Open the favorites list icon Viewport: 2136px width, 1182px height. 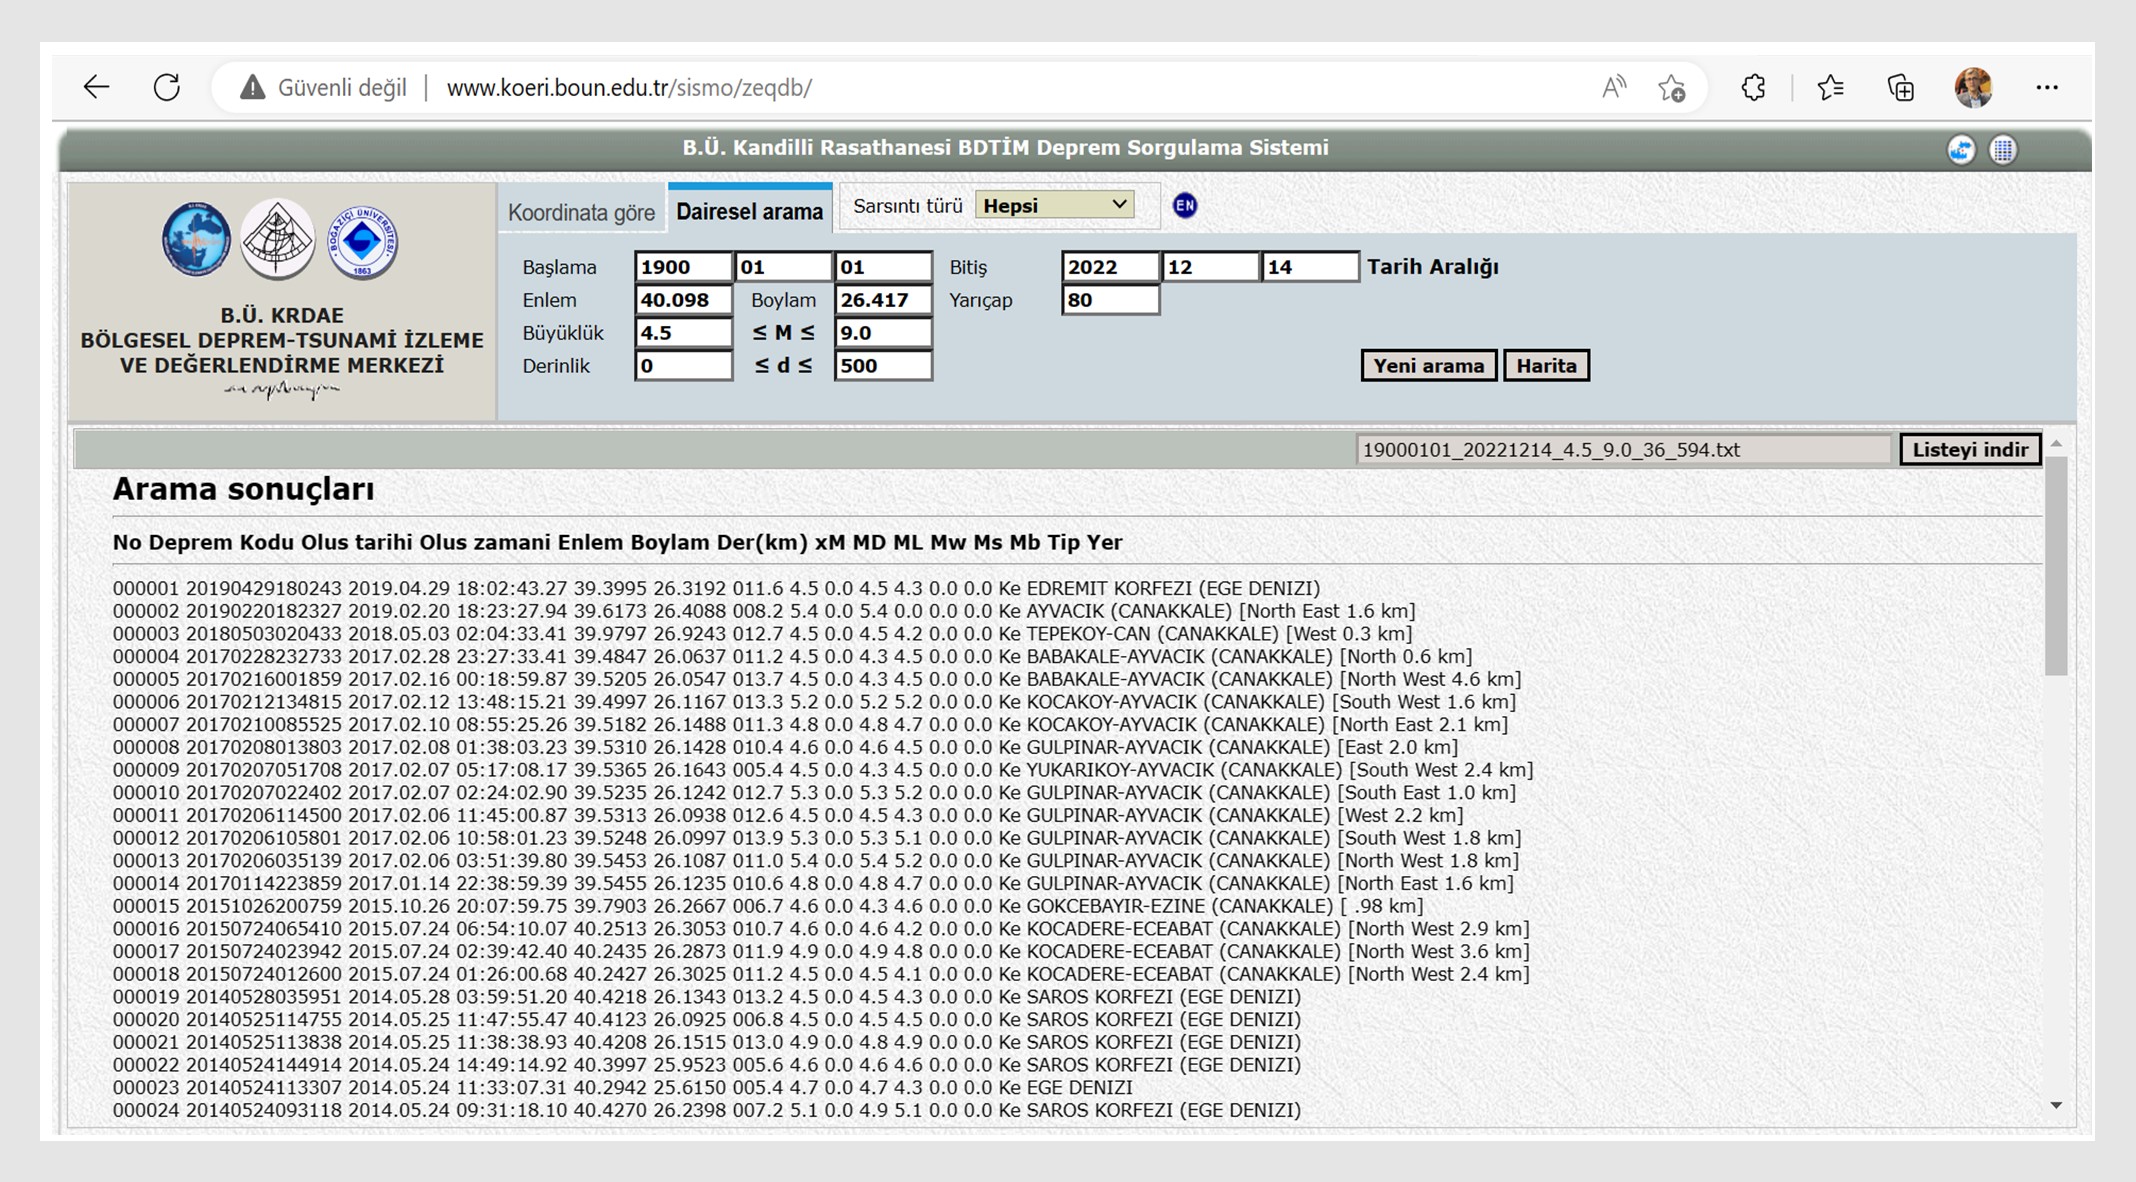click(1830, 88)
